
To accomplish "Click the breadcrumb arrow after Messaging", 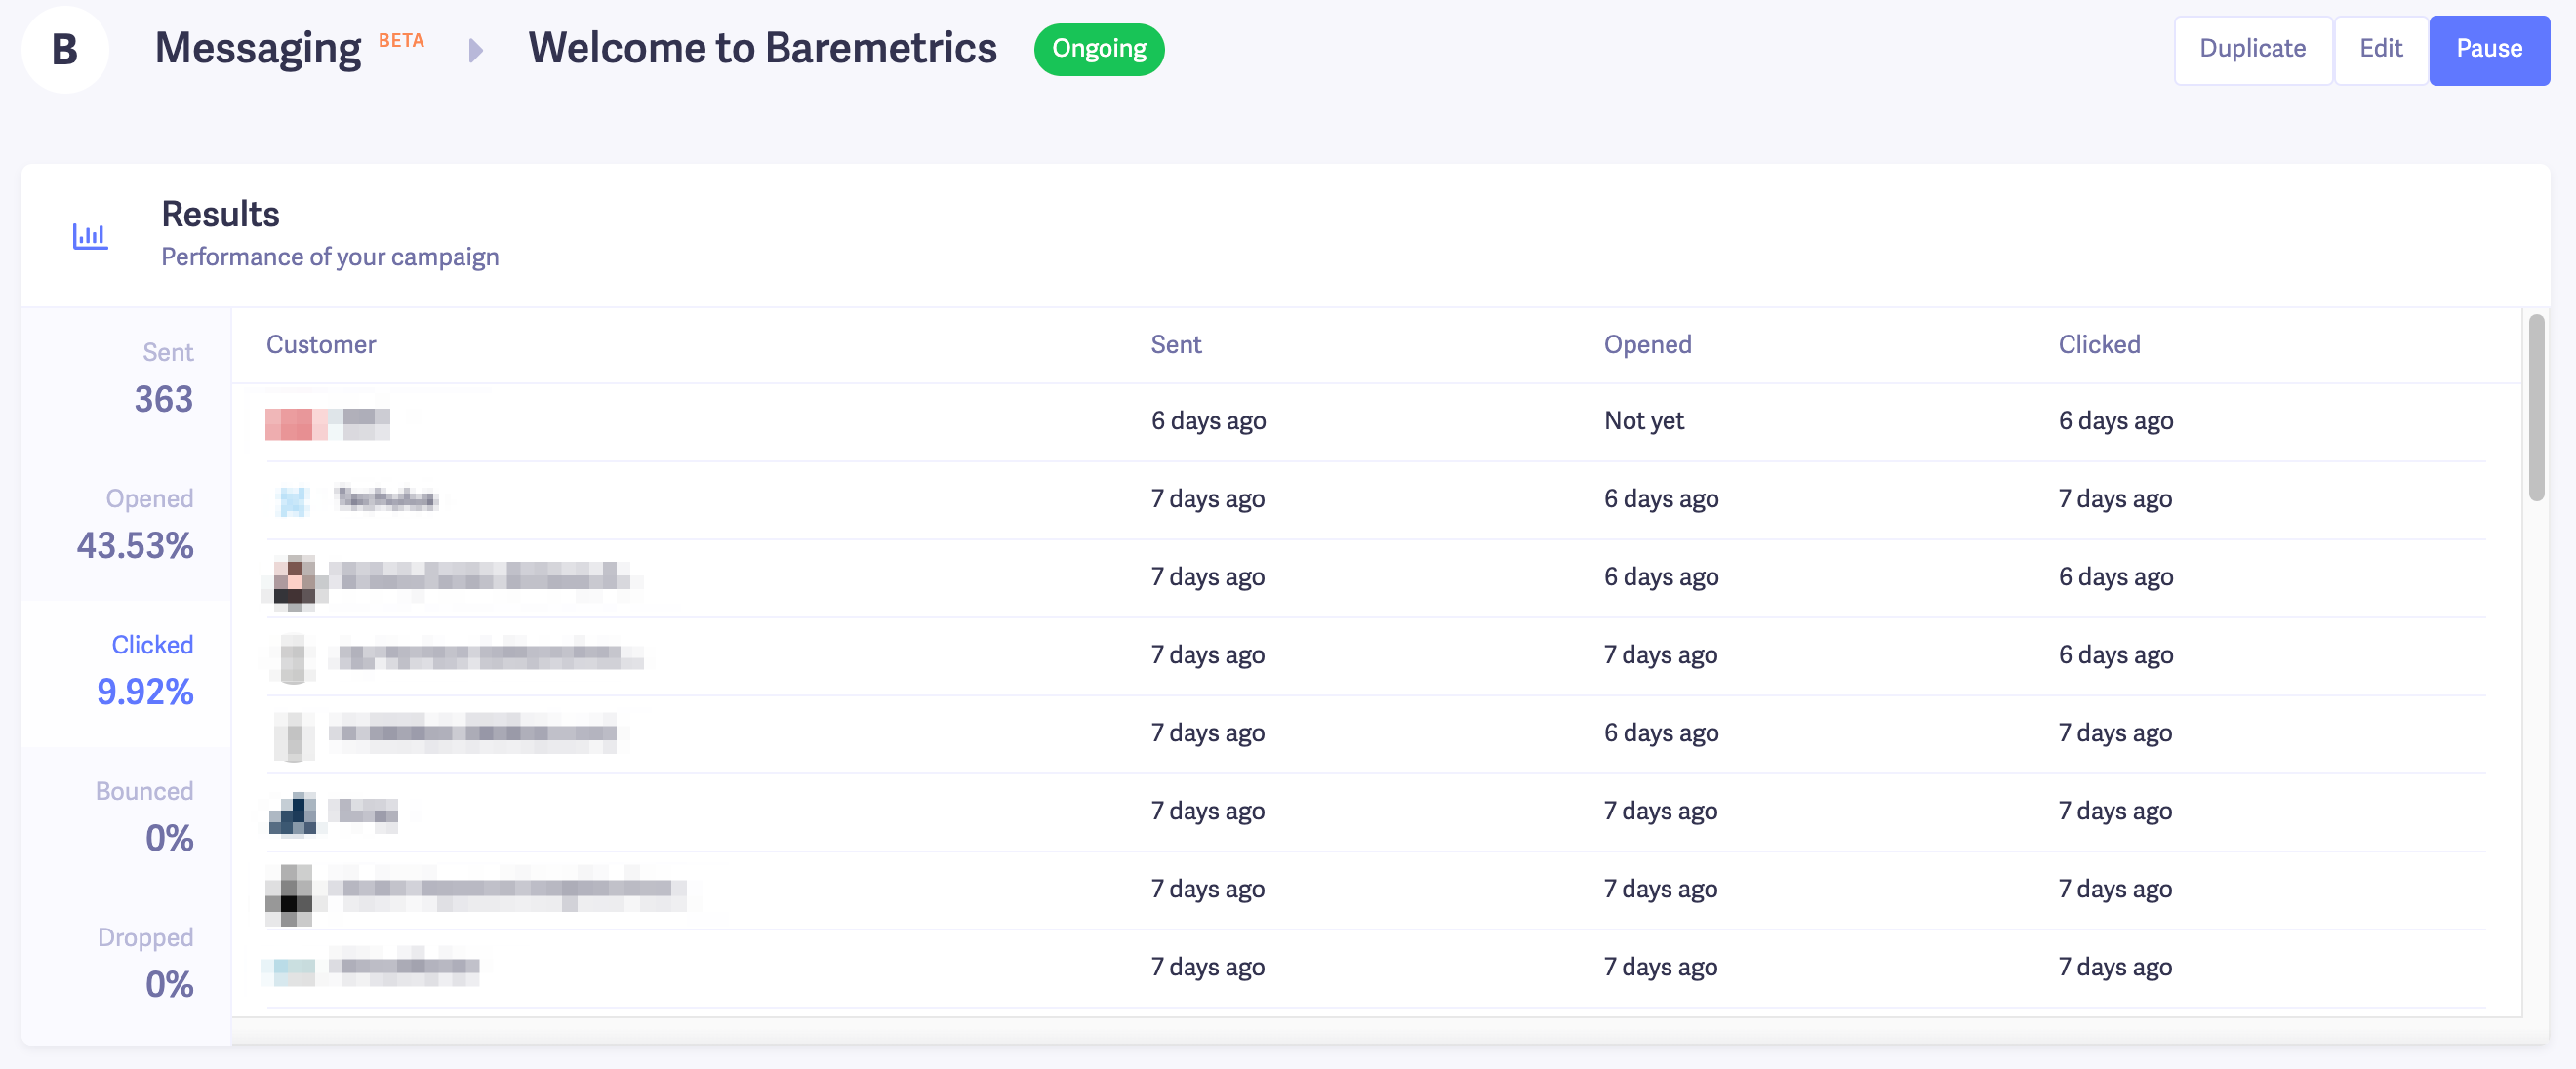I will pyautogui.click(x=476, y=50).
